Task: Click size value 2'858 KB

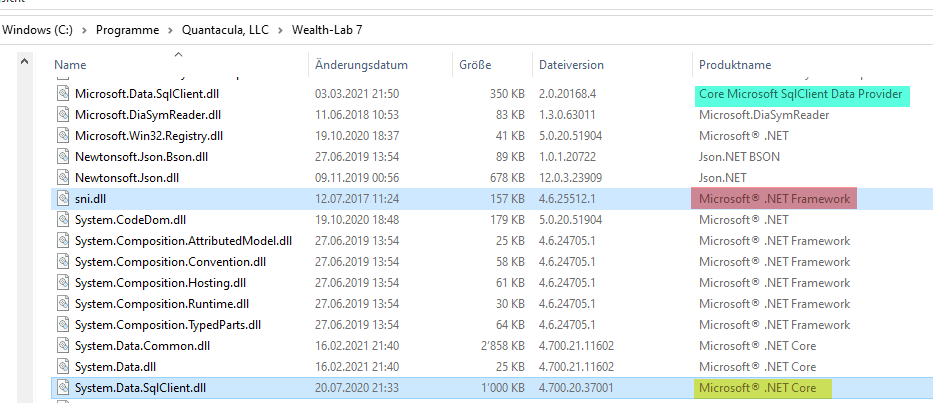Action: 501,345
